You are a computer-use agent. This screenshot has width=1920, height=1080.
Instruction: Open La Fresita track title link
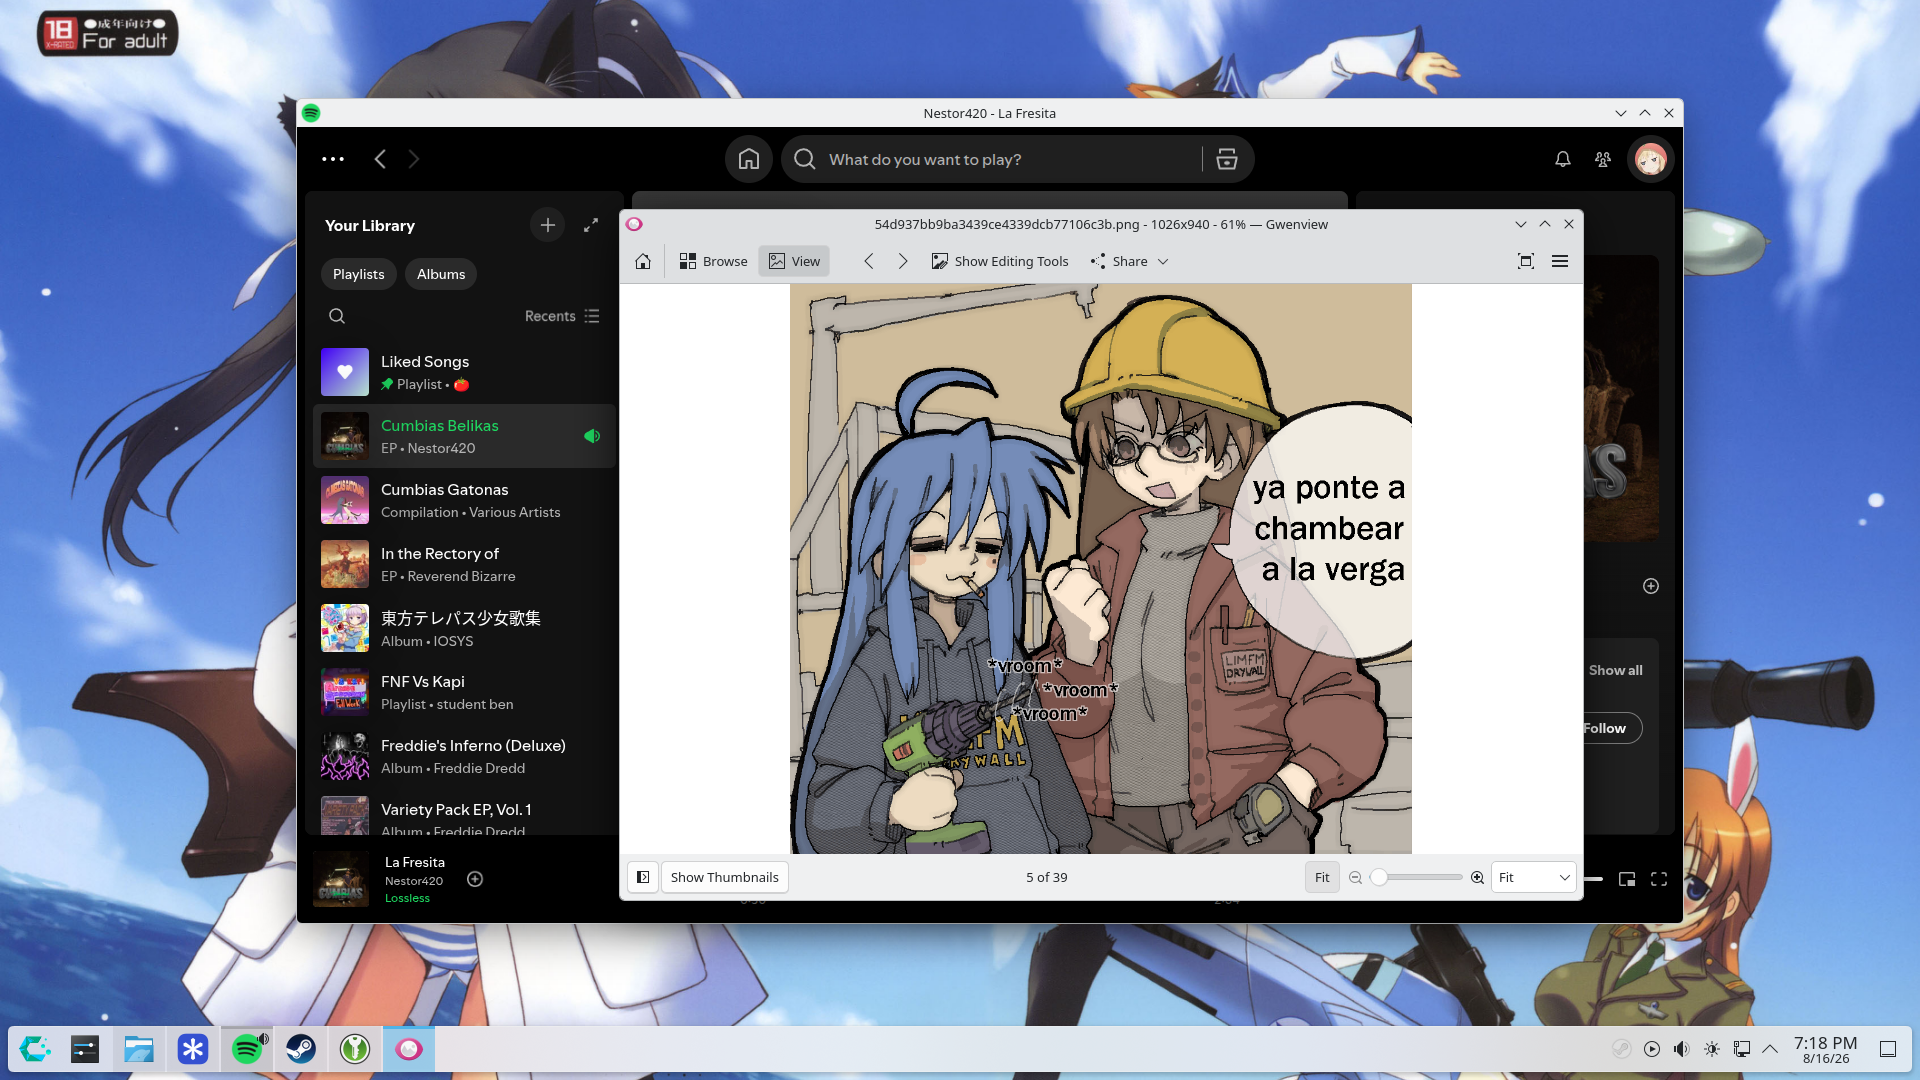coord(415,862)
